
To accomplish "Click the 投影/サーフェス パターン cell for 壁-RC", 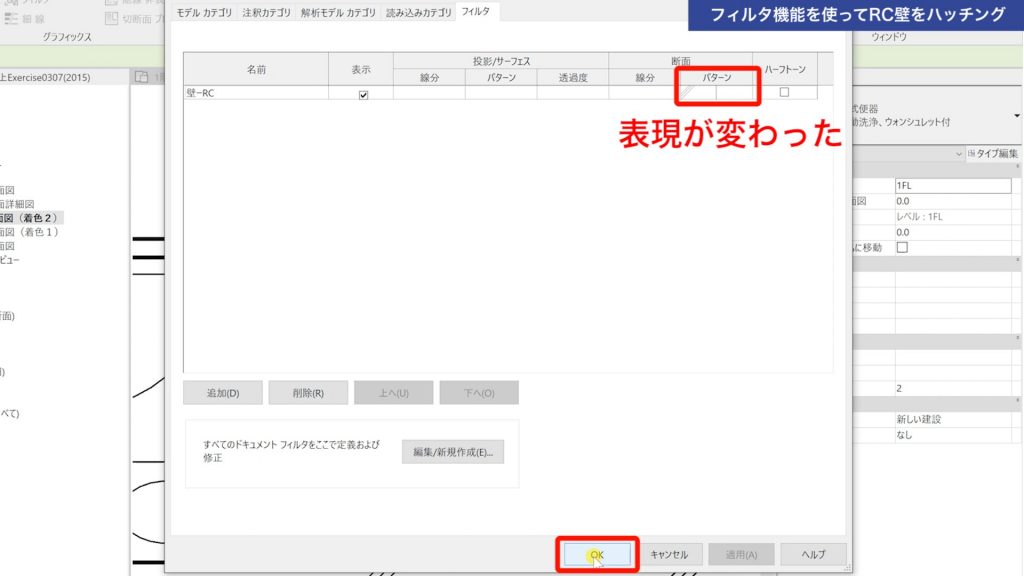I will pyautogui.click(x=501, y=93).
